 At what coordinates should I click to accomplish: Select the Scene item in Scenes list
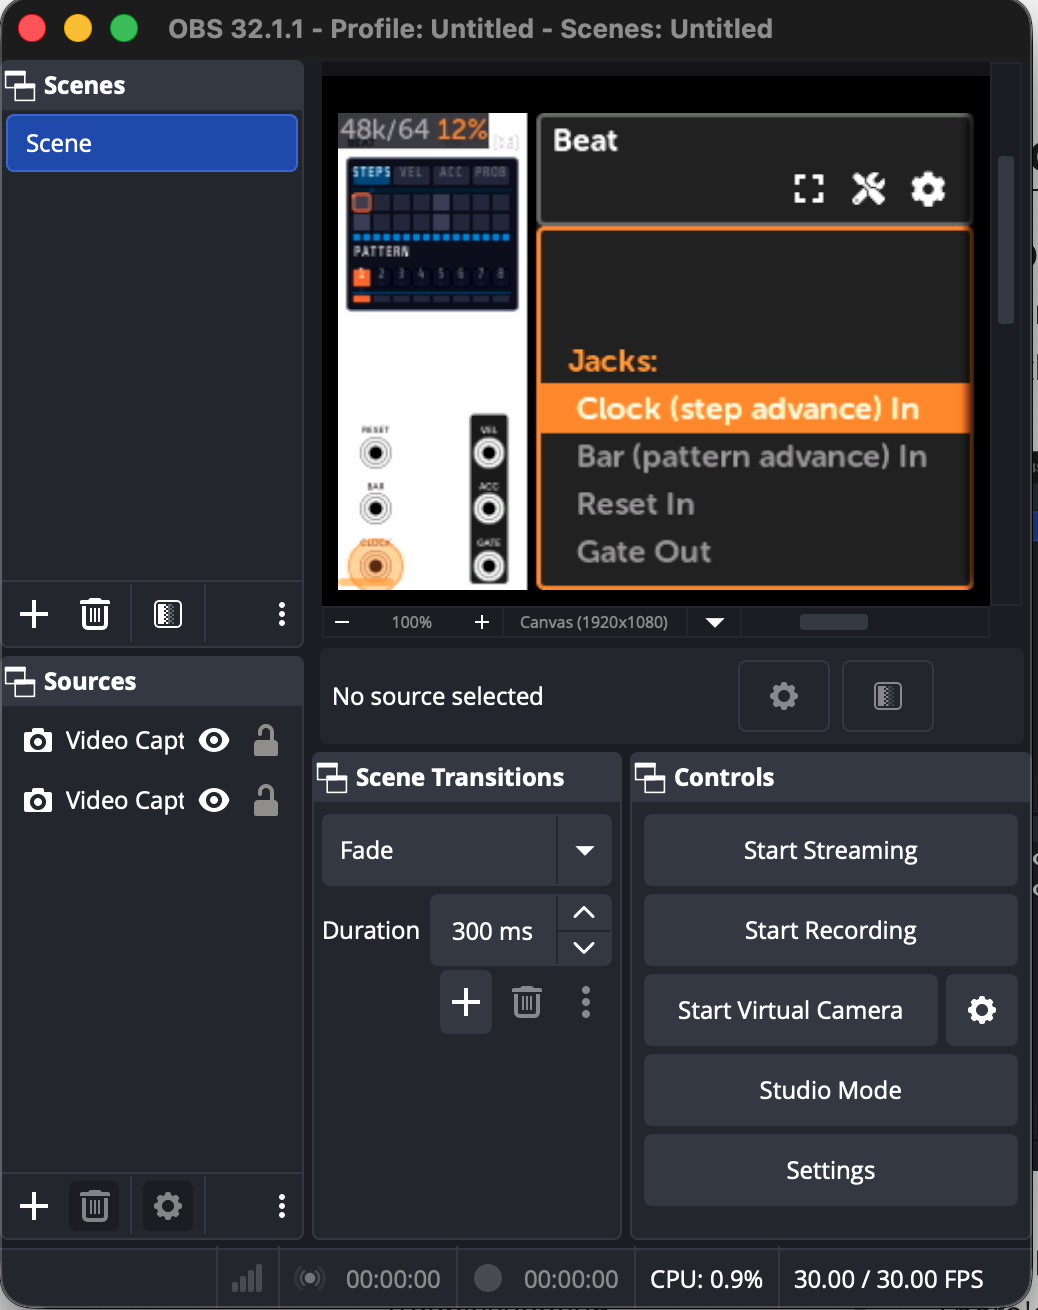pos(152,143)
